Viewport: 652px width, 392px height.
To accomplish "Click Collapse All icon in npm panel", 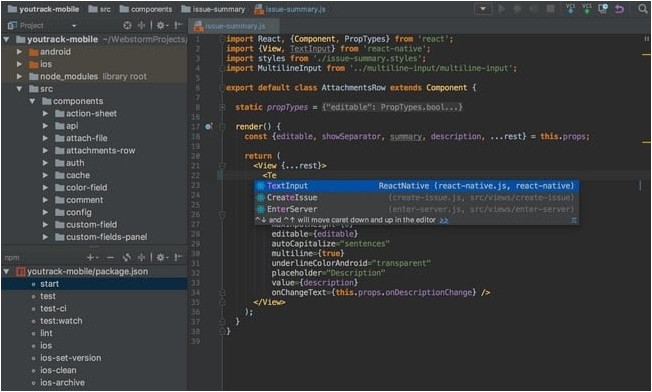I will tap(141, 258).
